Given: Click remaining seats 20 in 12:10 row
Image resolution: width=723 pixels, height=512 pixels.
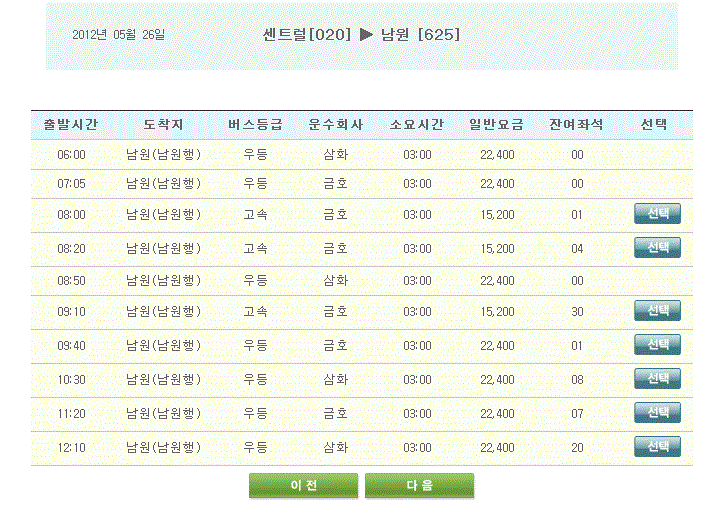Looking at the screenshot, I should 577,448.
